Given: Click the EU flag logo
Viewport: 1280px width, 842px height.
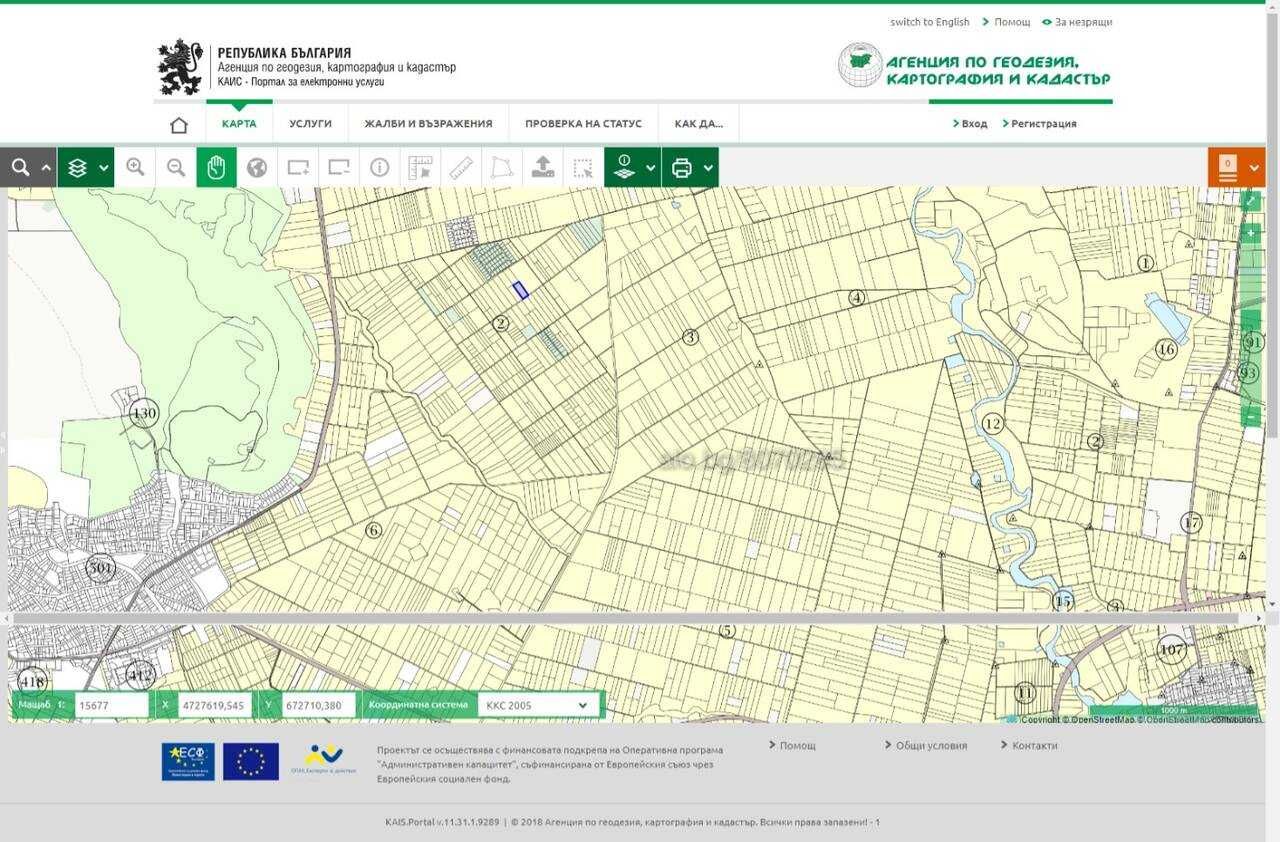Looking at the screenshot, I should tap(251, 762).
